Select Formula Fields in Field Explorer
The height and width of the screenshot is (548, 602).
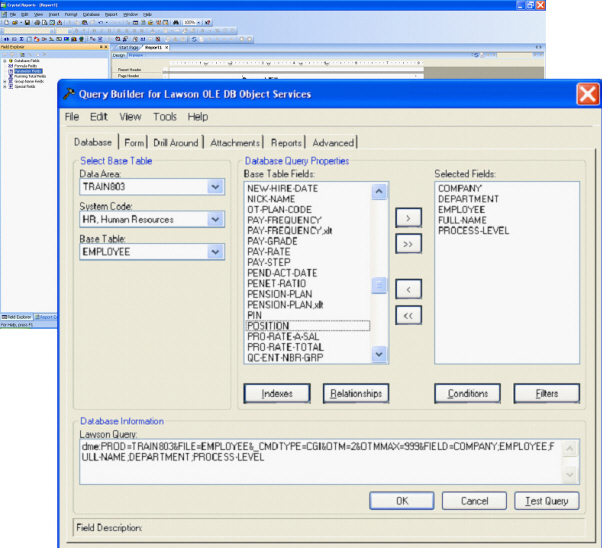(x=26, y=66)
